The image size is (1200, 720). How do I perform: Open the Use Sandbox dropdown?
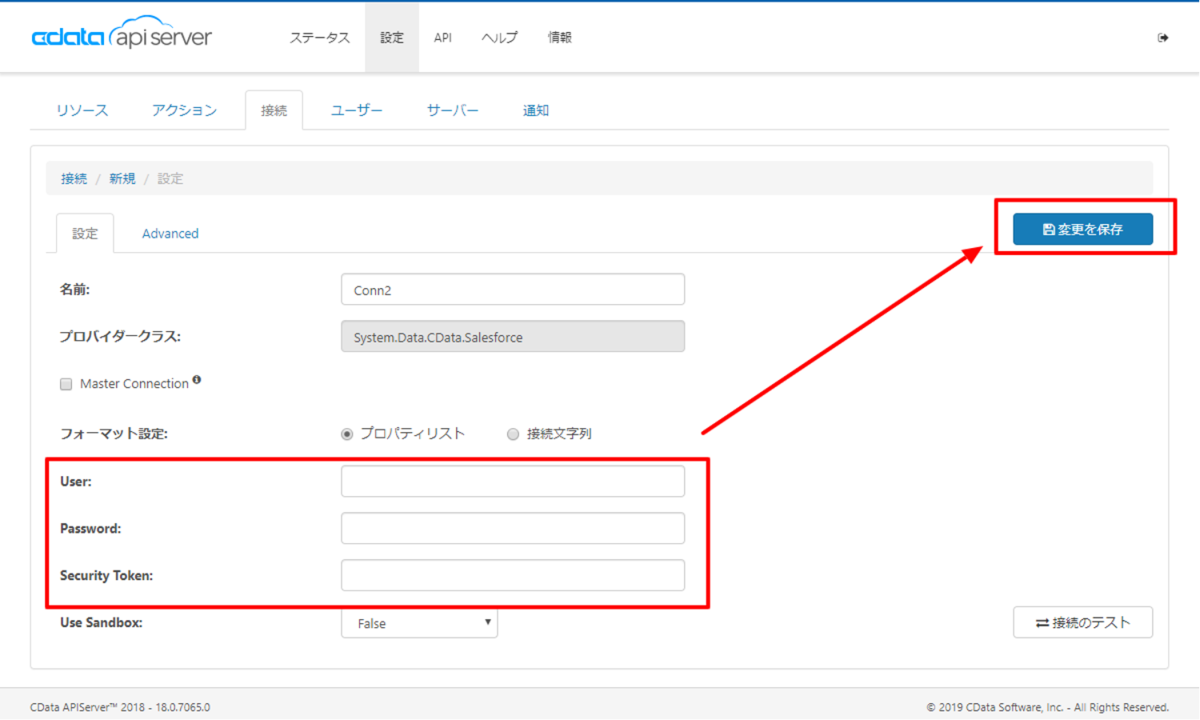[x=419, y=623]
